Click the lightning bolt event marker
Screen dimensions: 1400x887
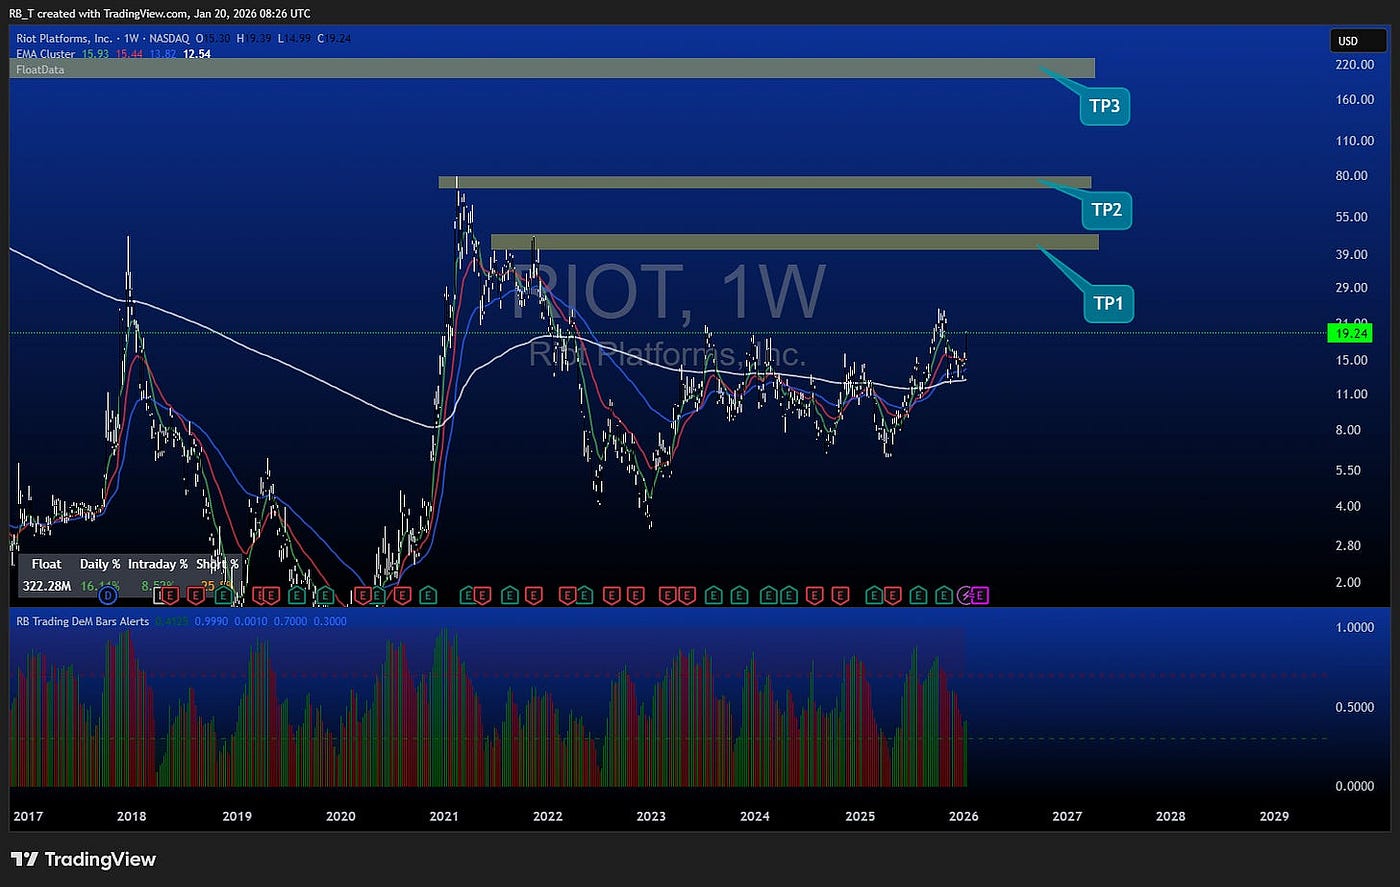click(966, 596)
